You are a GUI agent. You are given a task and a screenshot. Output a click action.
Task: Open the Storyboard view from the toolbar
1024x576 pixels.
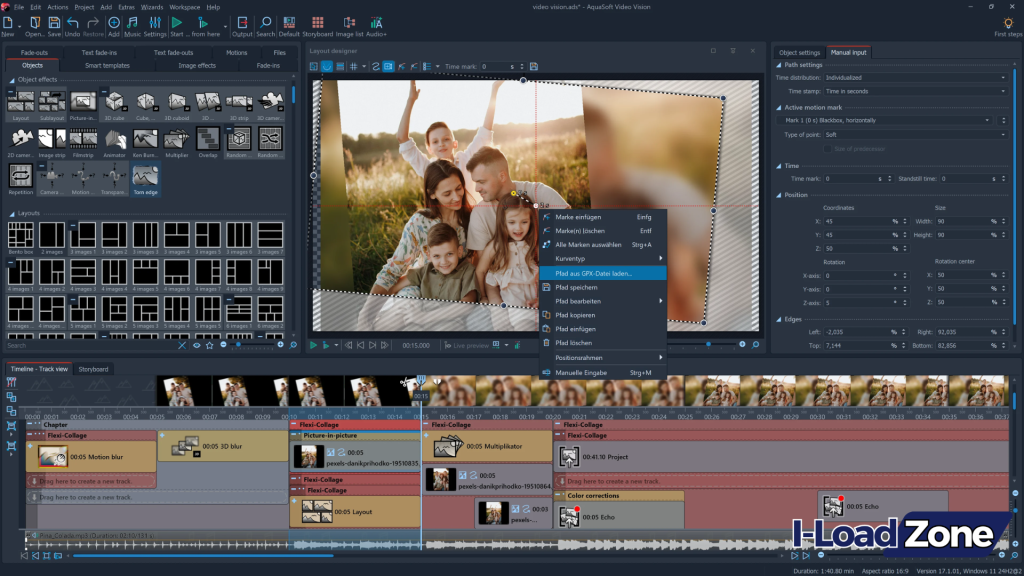[x=318, y=22]
